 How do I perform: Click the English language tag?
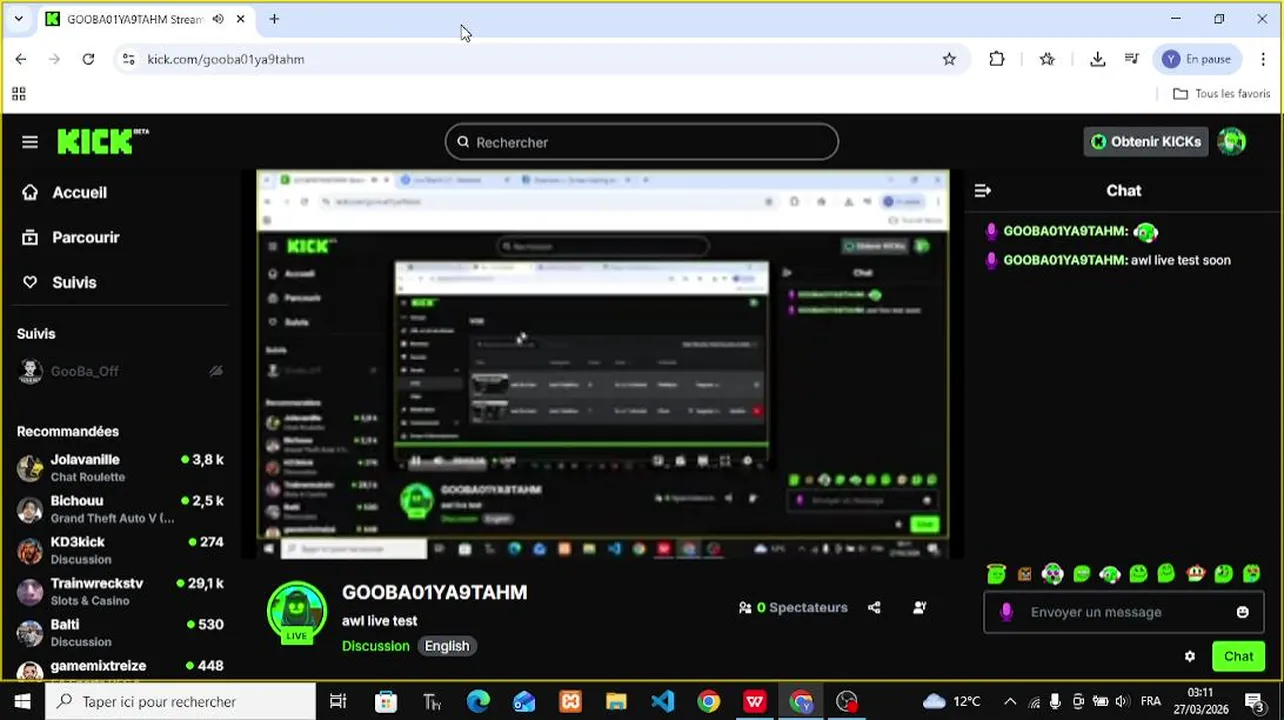[x=447, y=646]
